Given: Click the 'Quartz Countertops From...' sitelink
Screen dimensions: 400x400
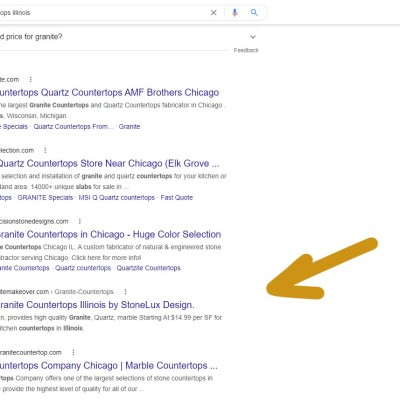Looking at the screenshot, I should coord(73,127).
